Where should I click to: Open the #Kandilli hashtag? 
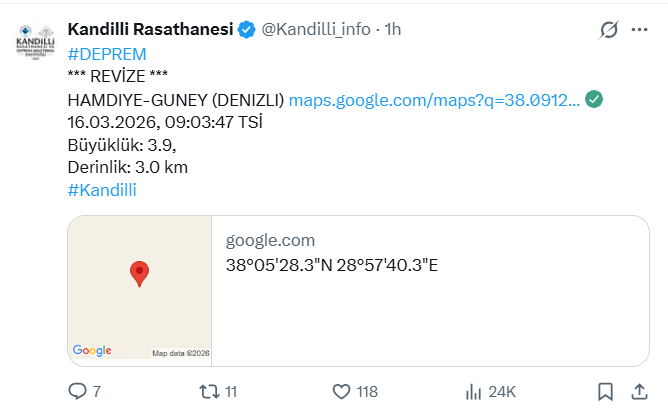pyautogui.click(x=101, y=189)
